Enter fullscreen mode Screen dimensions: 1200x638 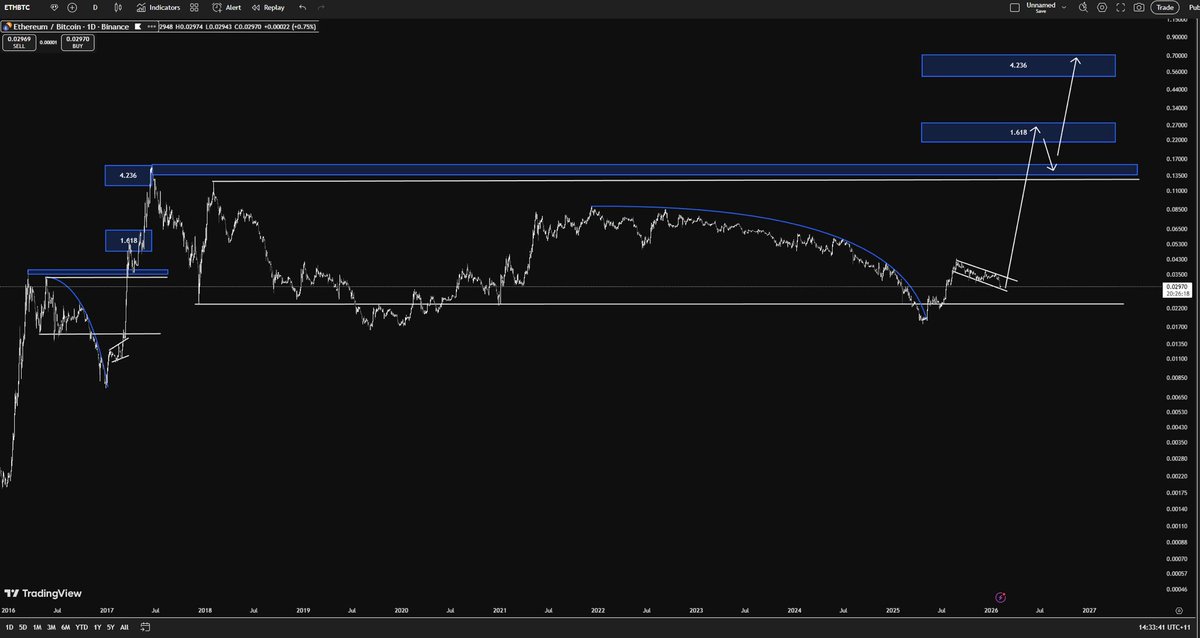coord(1120,7)
